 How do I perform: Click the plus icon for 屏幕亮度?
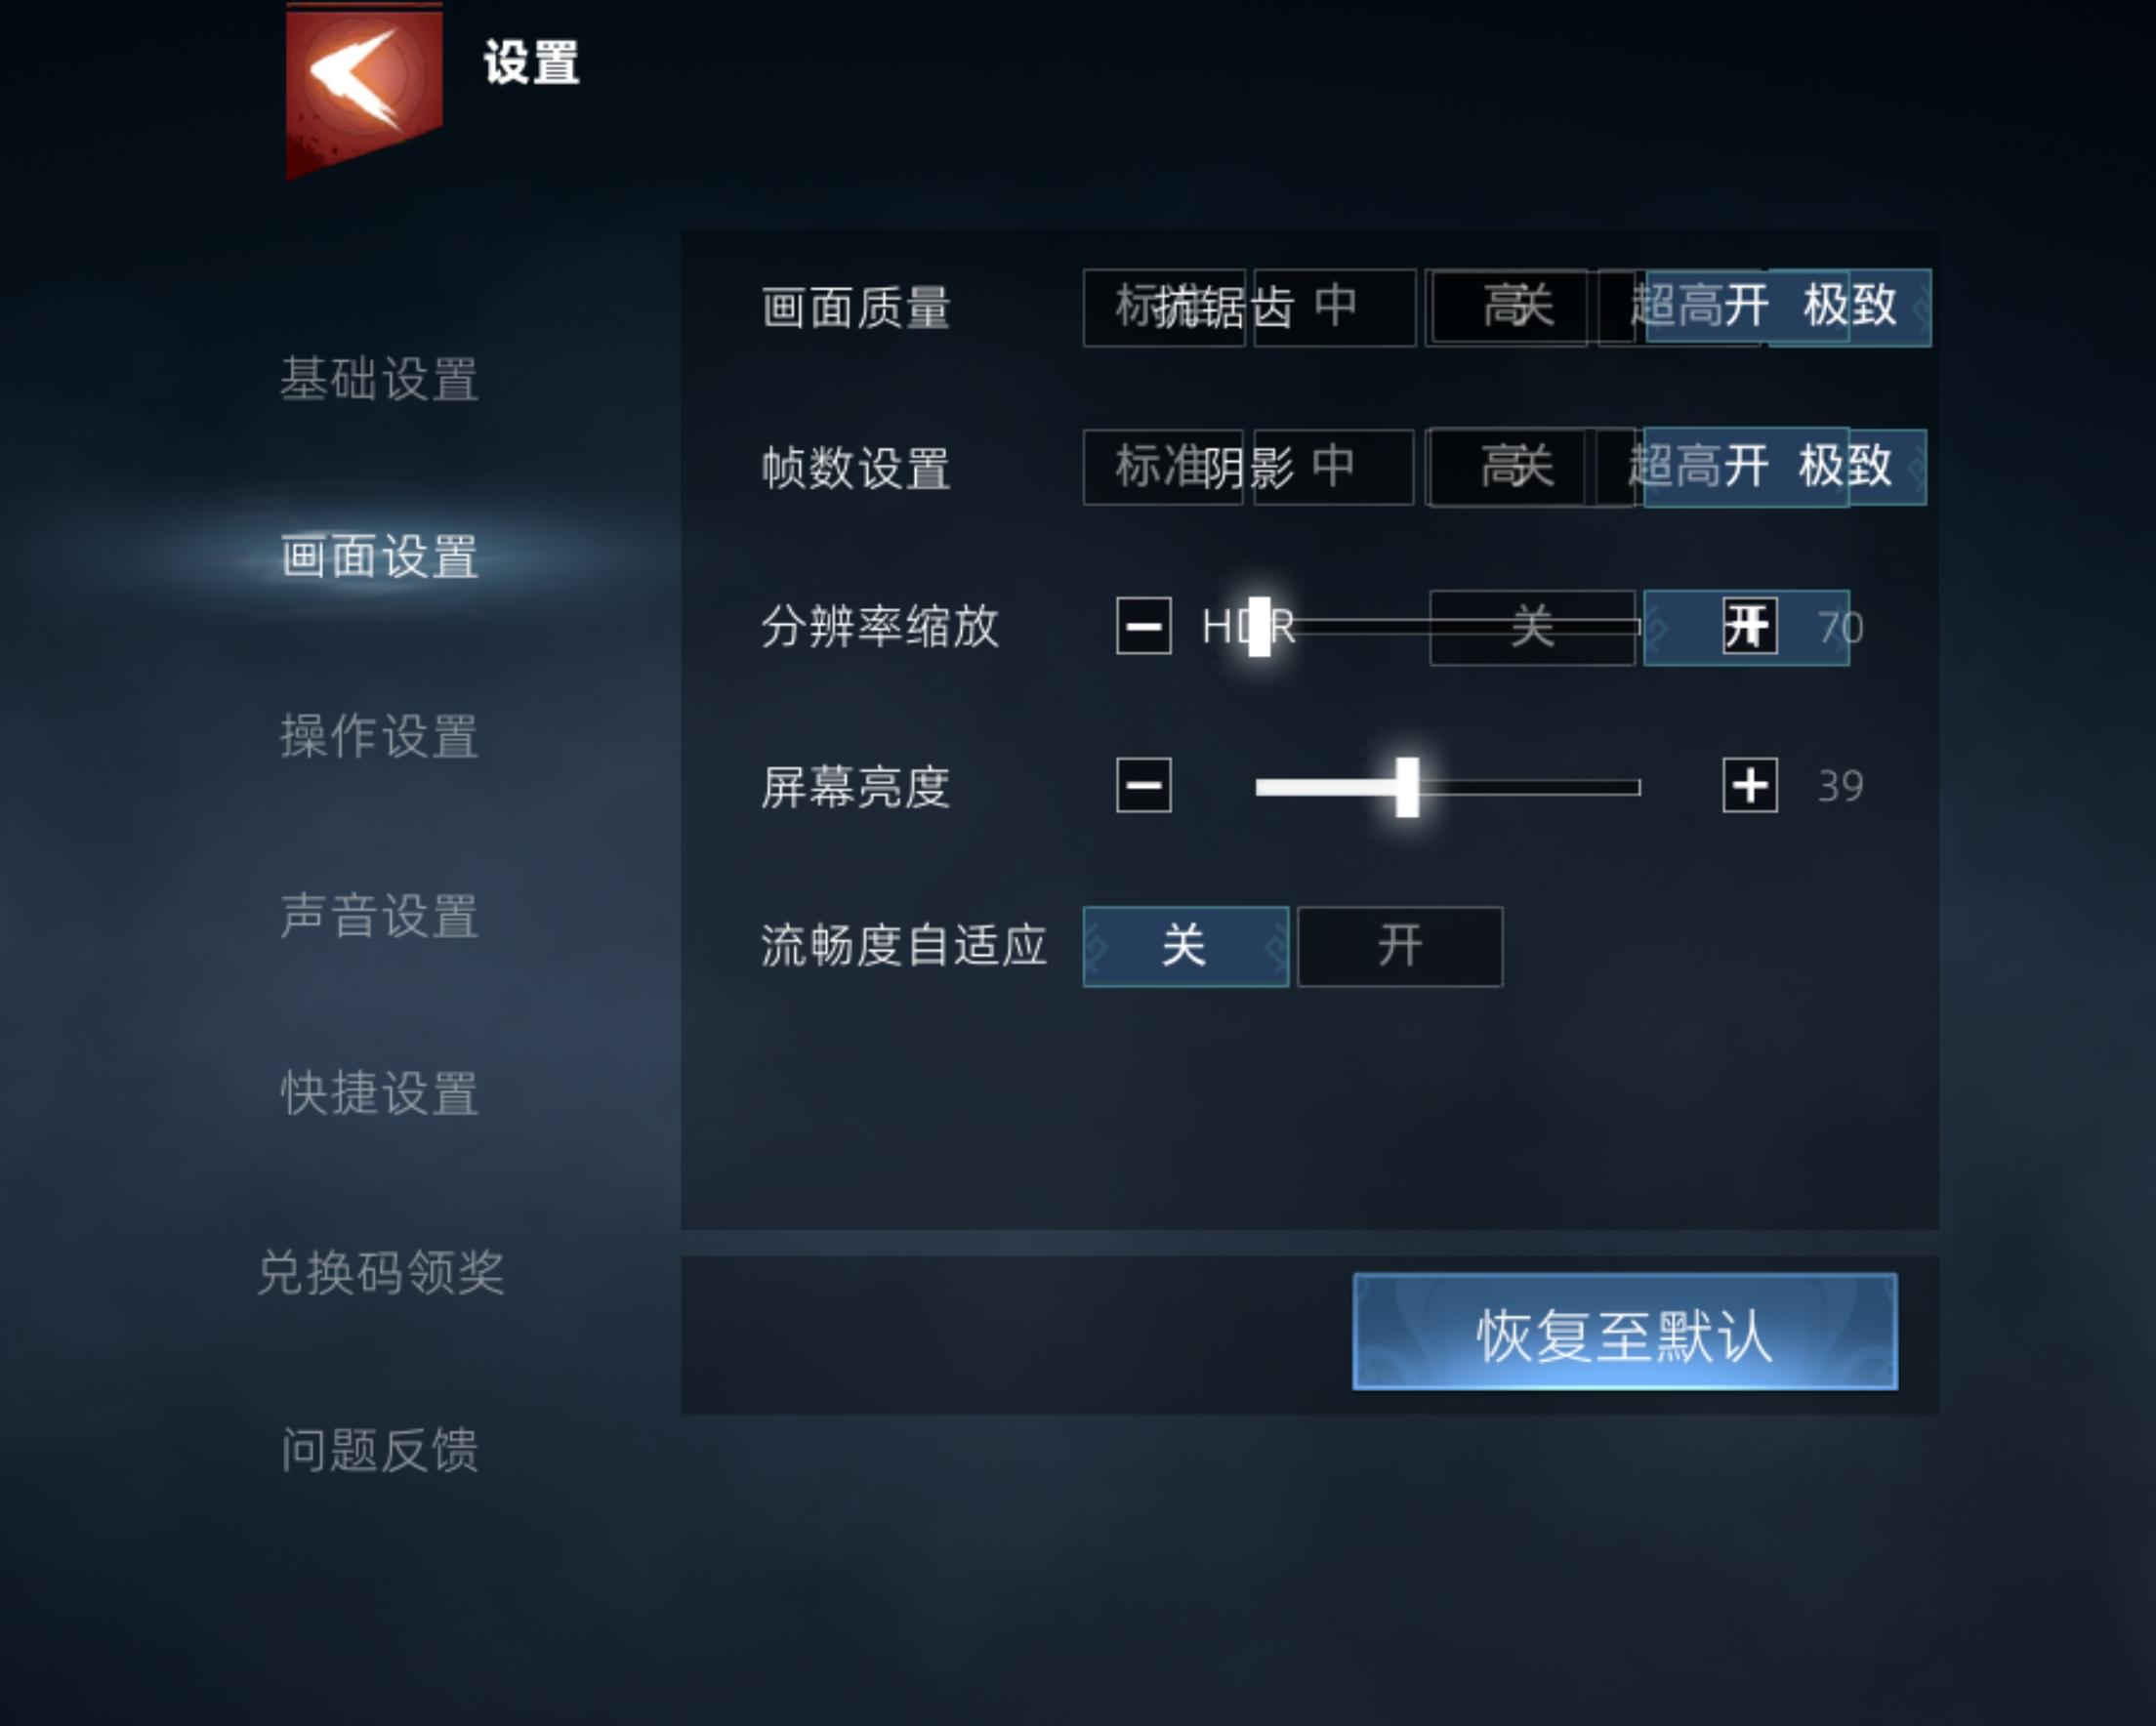coord(1750,785)
